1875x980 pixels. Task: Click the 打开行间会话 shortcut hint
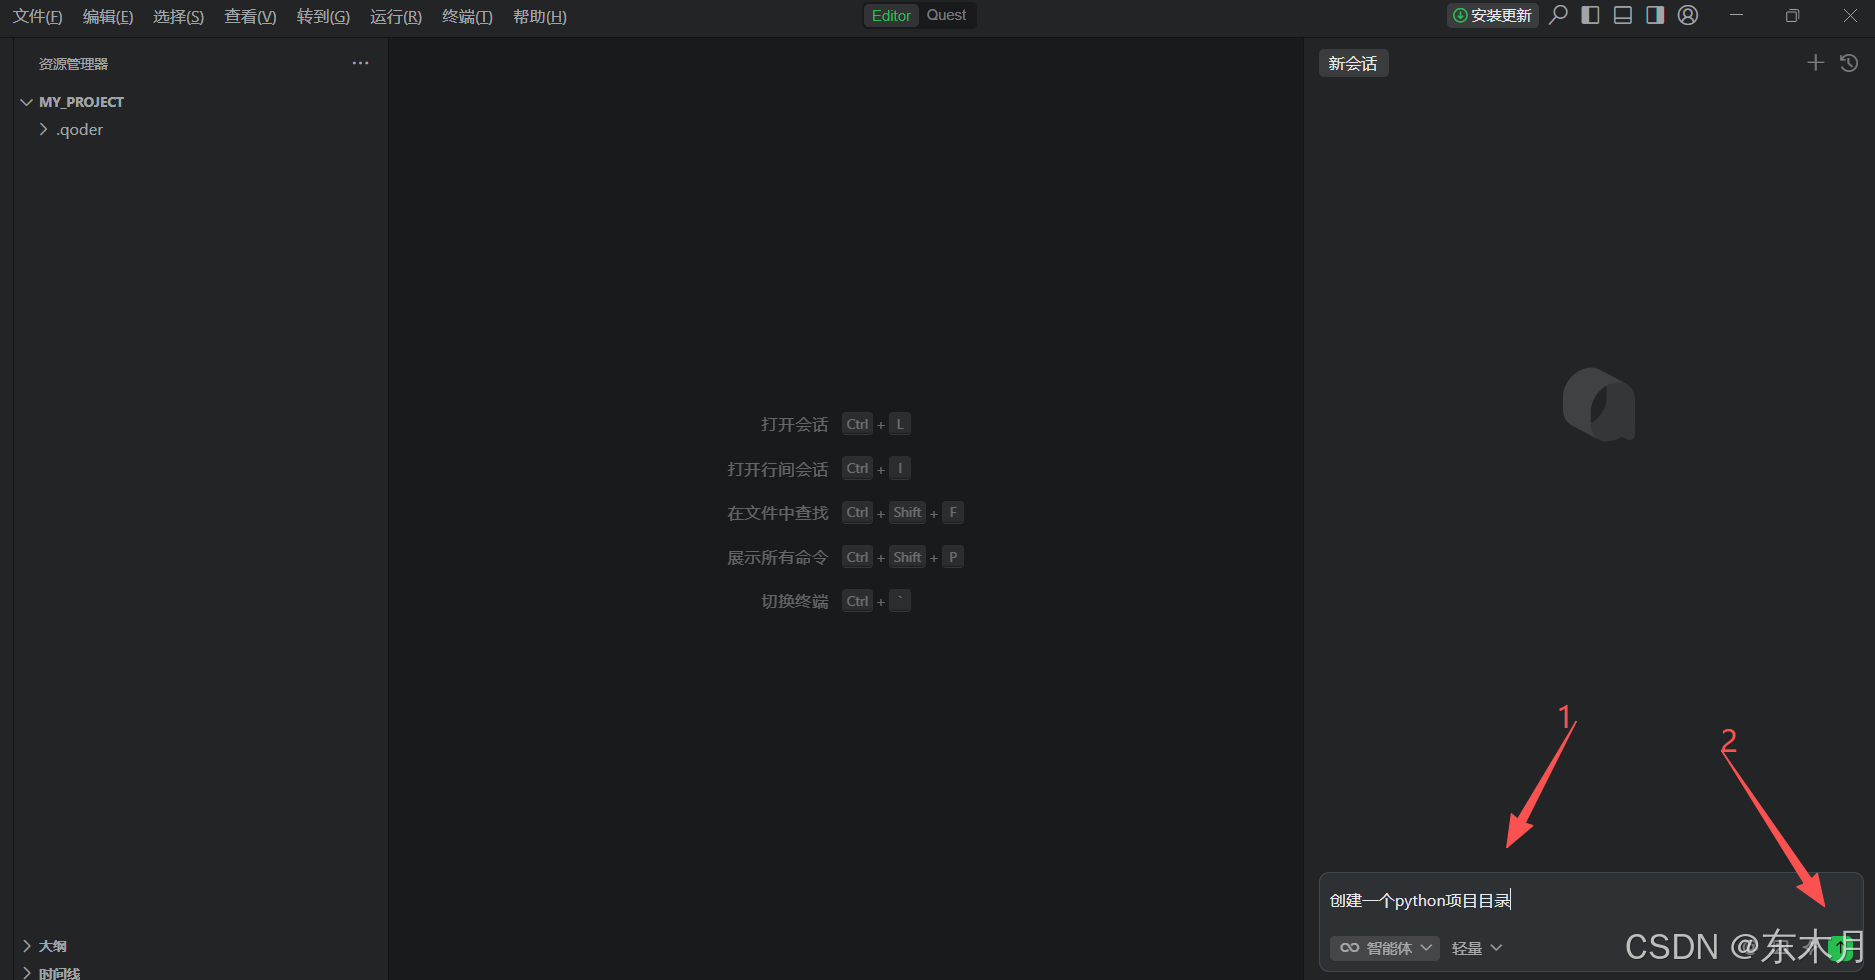coord(777,469)
